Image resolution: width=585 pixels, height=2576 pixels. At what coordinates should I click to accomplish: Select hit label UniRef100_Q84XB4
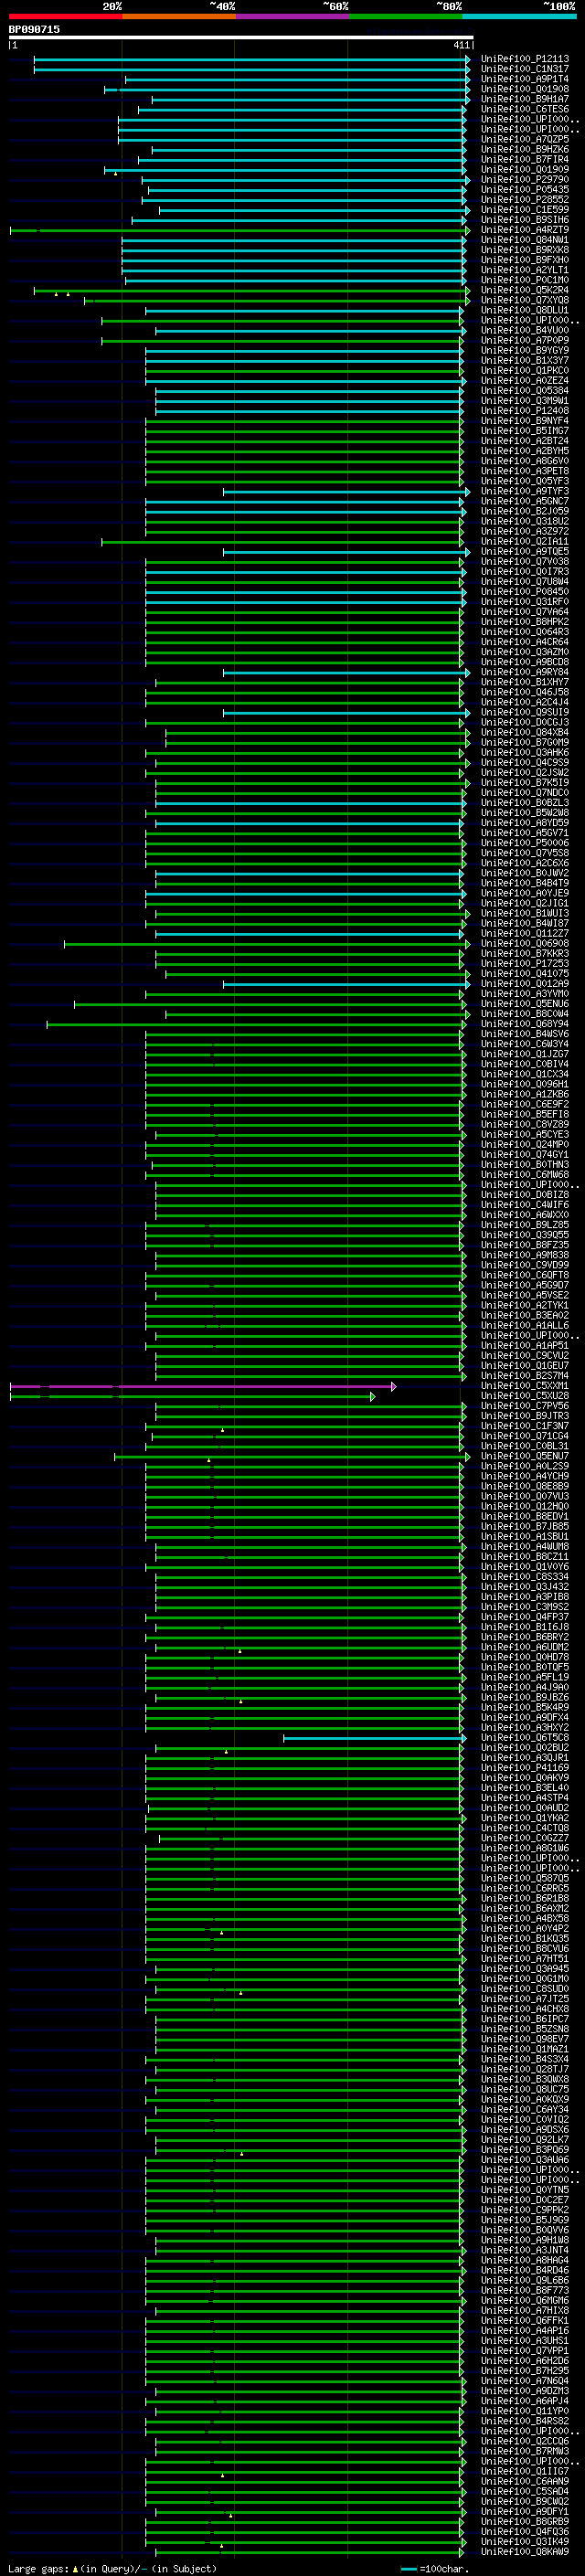(x=524, y=733)
